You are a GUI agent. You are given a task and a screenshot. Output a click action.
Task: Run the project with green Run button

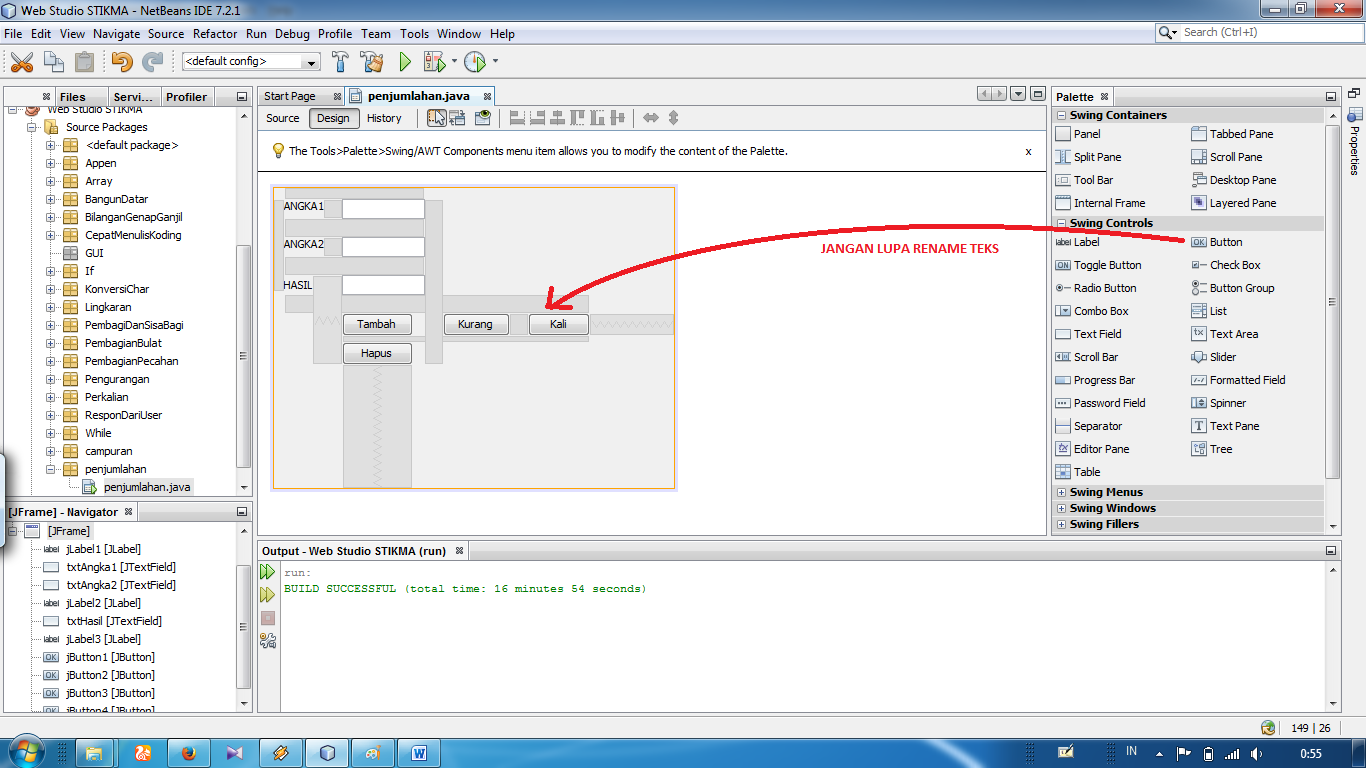(404, 61)
